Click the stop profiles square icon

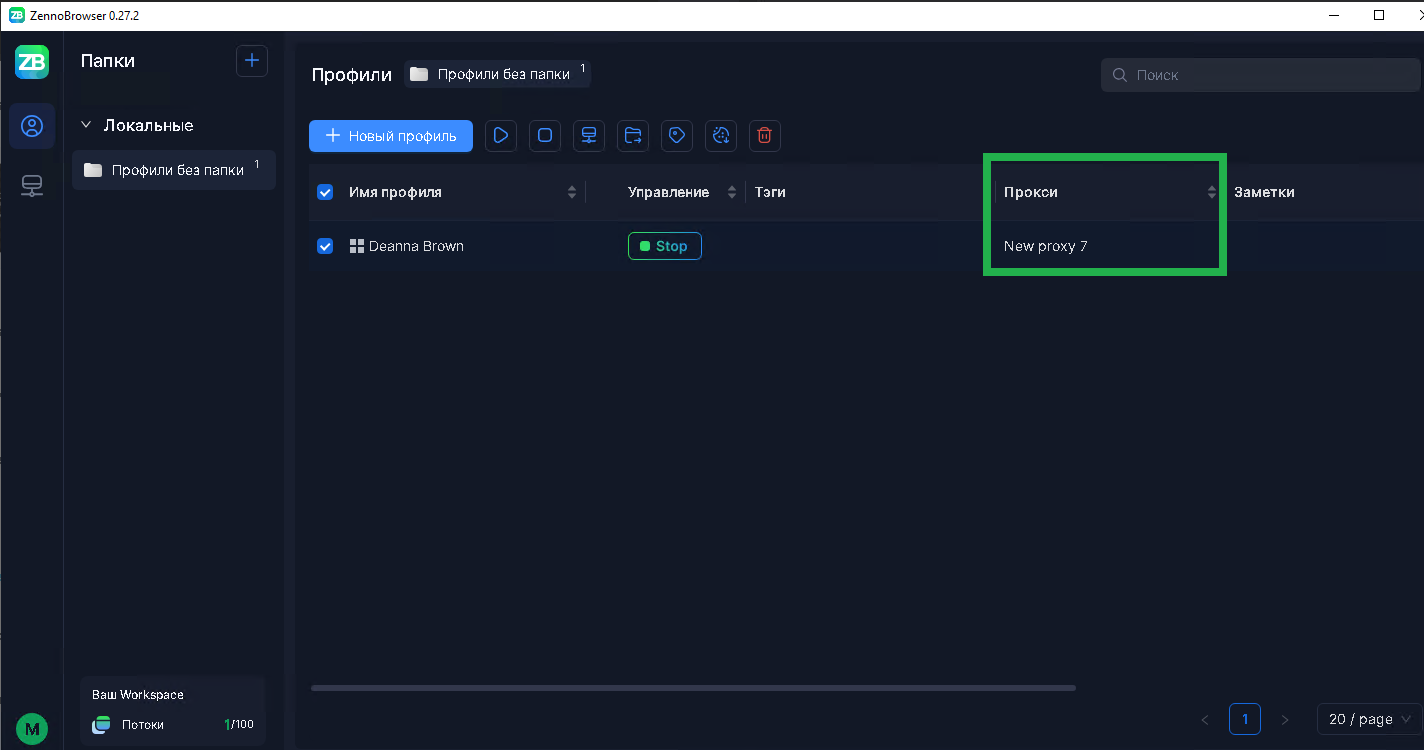[545, 136]
